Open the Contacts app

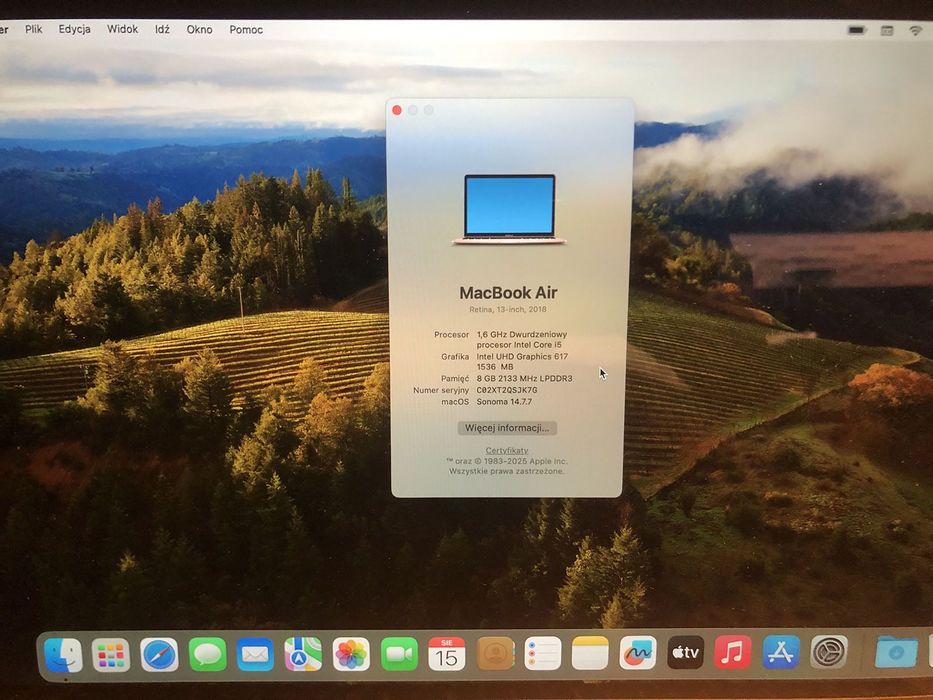coord(495,654)
